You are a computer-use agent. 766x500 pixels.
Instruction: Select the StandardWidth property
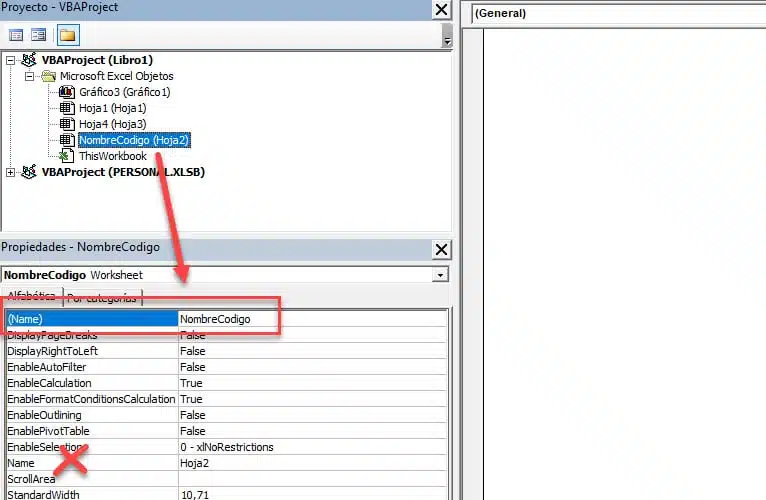pyautogui.click(x=92, y=494)
